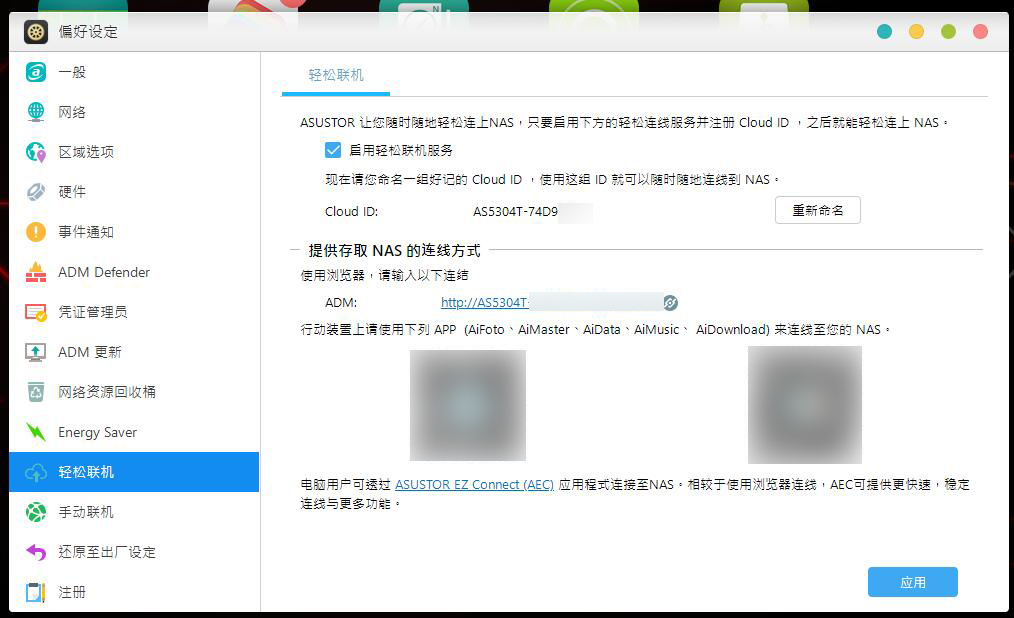
Task: Click the 手动联机 icon
Action: tap(36, 512)
